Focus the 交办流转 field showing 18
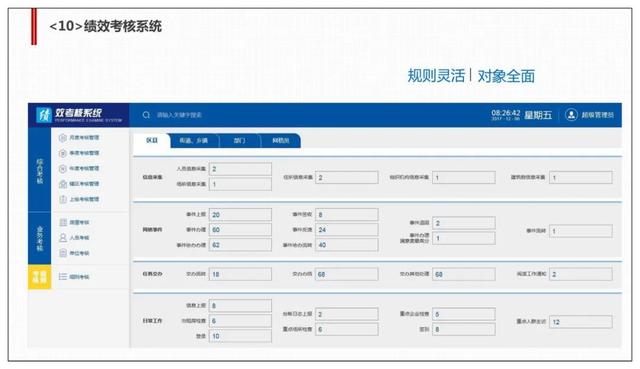640x369 pixels. click(240, 274)
